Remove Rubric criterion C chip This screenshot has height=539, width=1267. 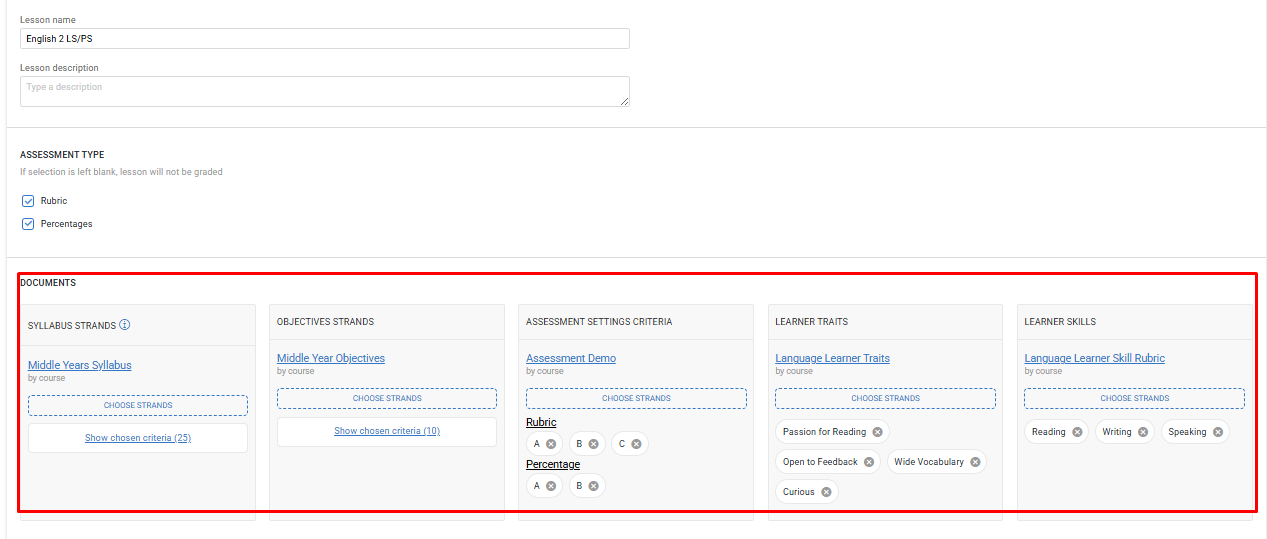[636, 444]
